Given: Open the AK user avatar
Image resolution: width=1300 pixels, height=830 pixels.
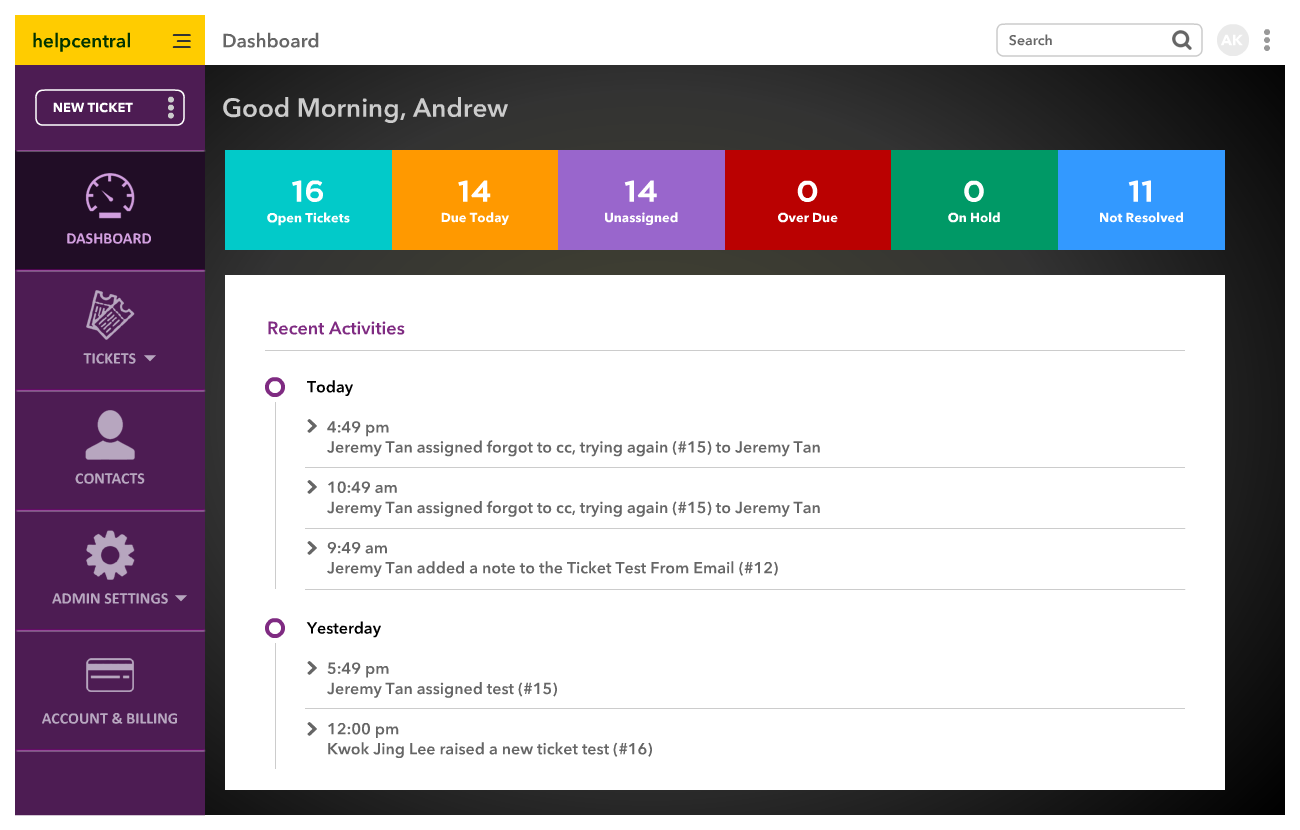Looking at the screenshot, I should pos(1233,40).
